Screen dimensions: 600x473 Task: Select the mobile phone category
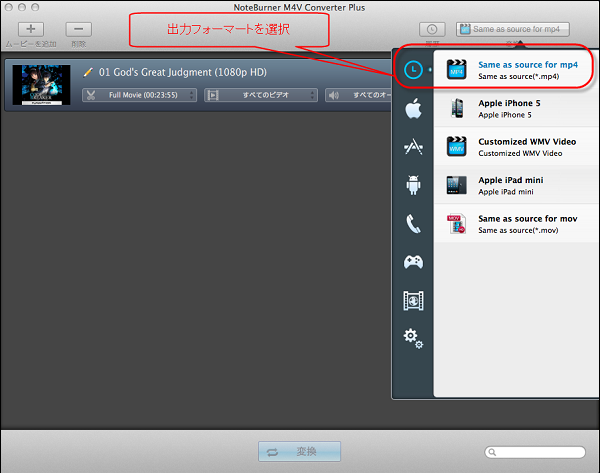[x=413, y=223]
